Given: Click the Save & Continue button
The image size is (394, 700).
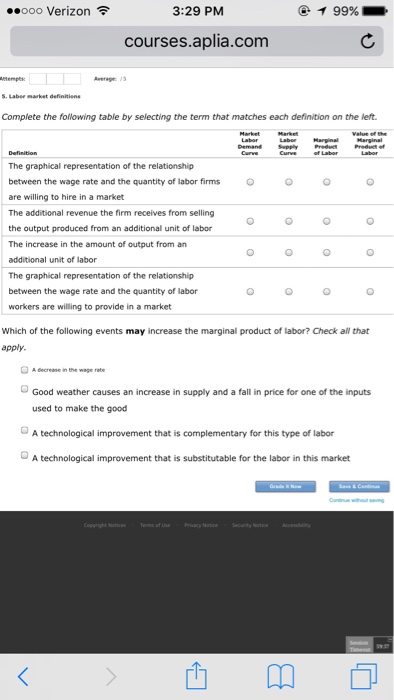Looking at the screenshot, I should tap(359, 487).
